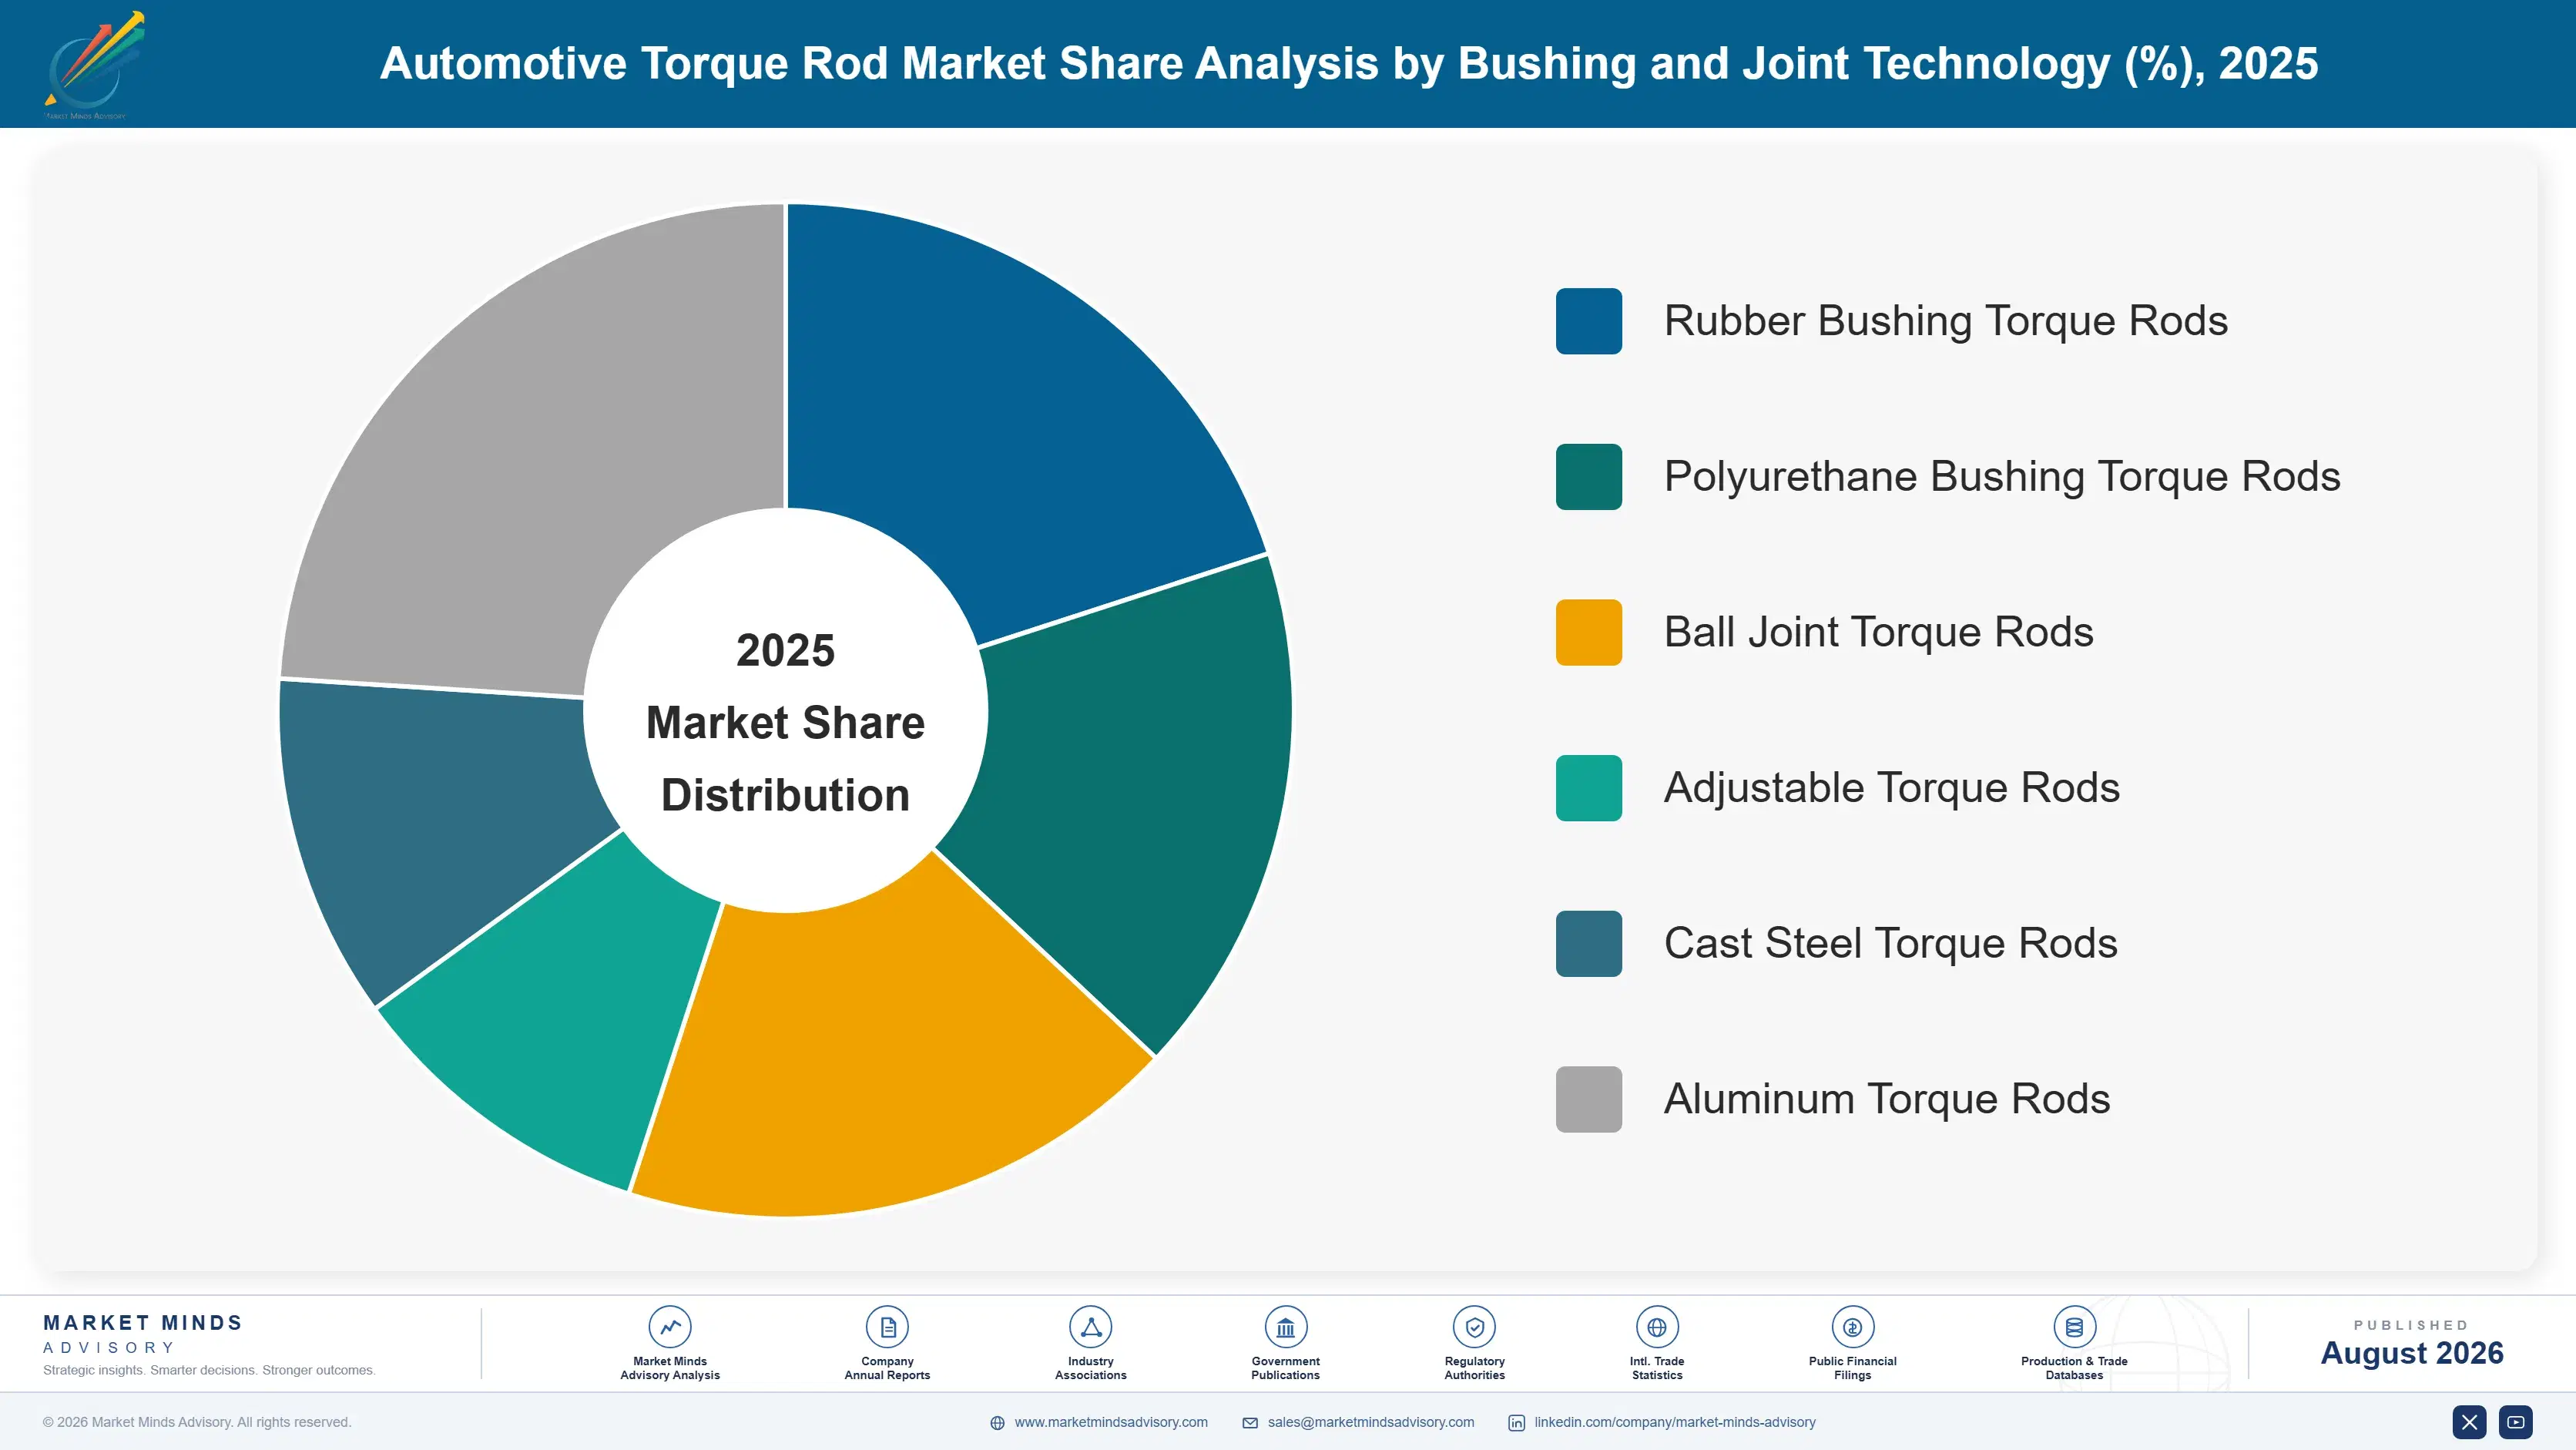Screen dimensions: 2576x1450
Task: Click the Public Financial Filings icon
Action: (1852, 1327)
